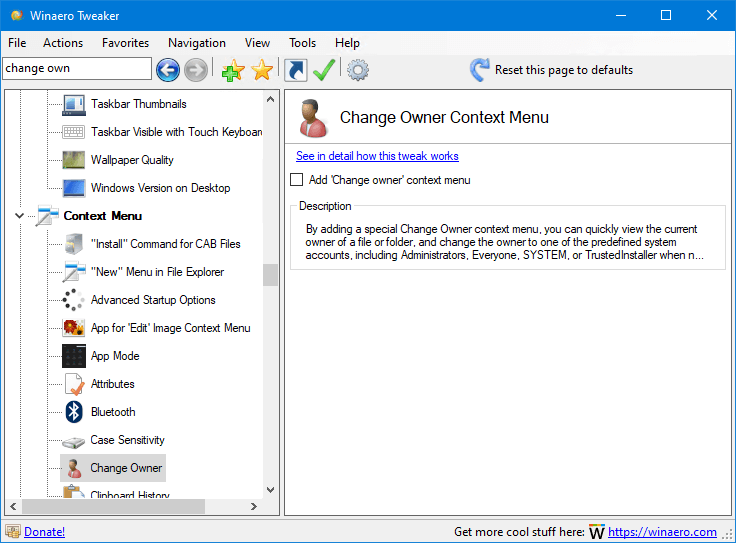
Task: Open the Help menu
Action: pyautogui.click(x=347, y=43)
